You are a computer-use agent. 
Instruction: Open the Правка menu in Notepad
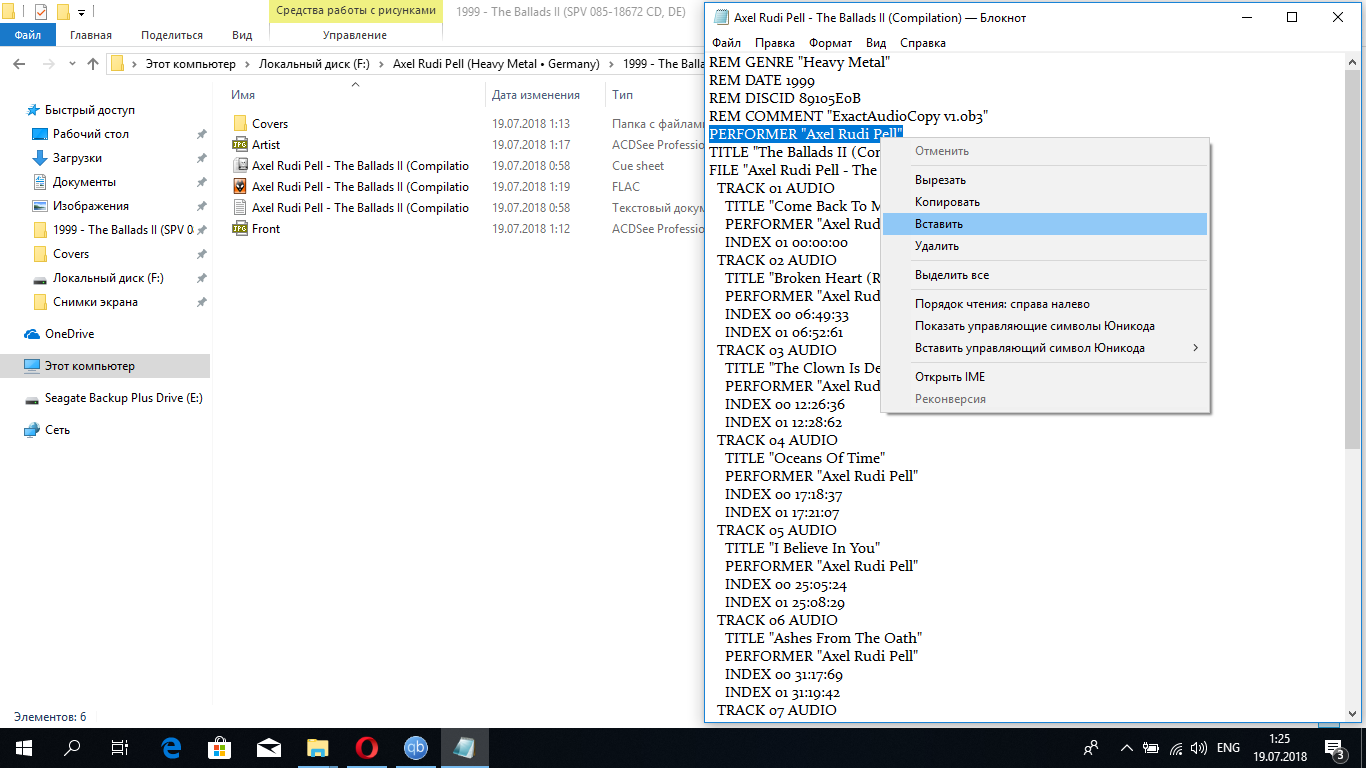coord(775,43)
